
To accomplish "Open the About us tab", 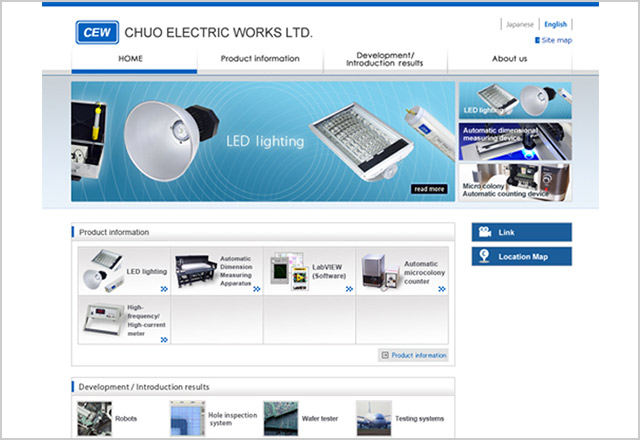I will coord(509,59).
